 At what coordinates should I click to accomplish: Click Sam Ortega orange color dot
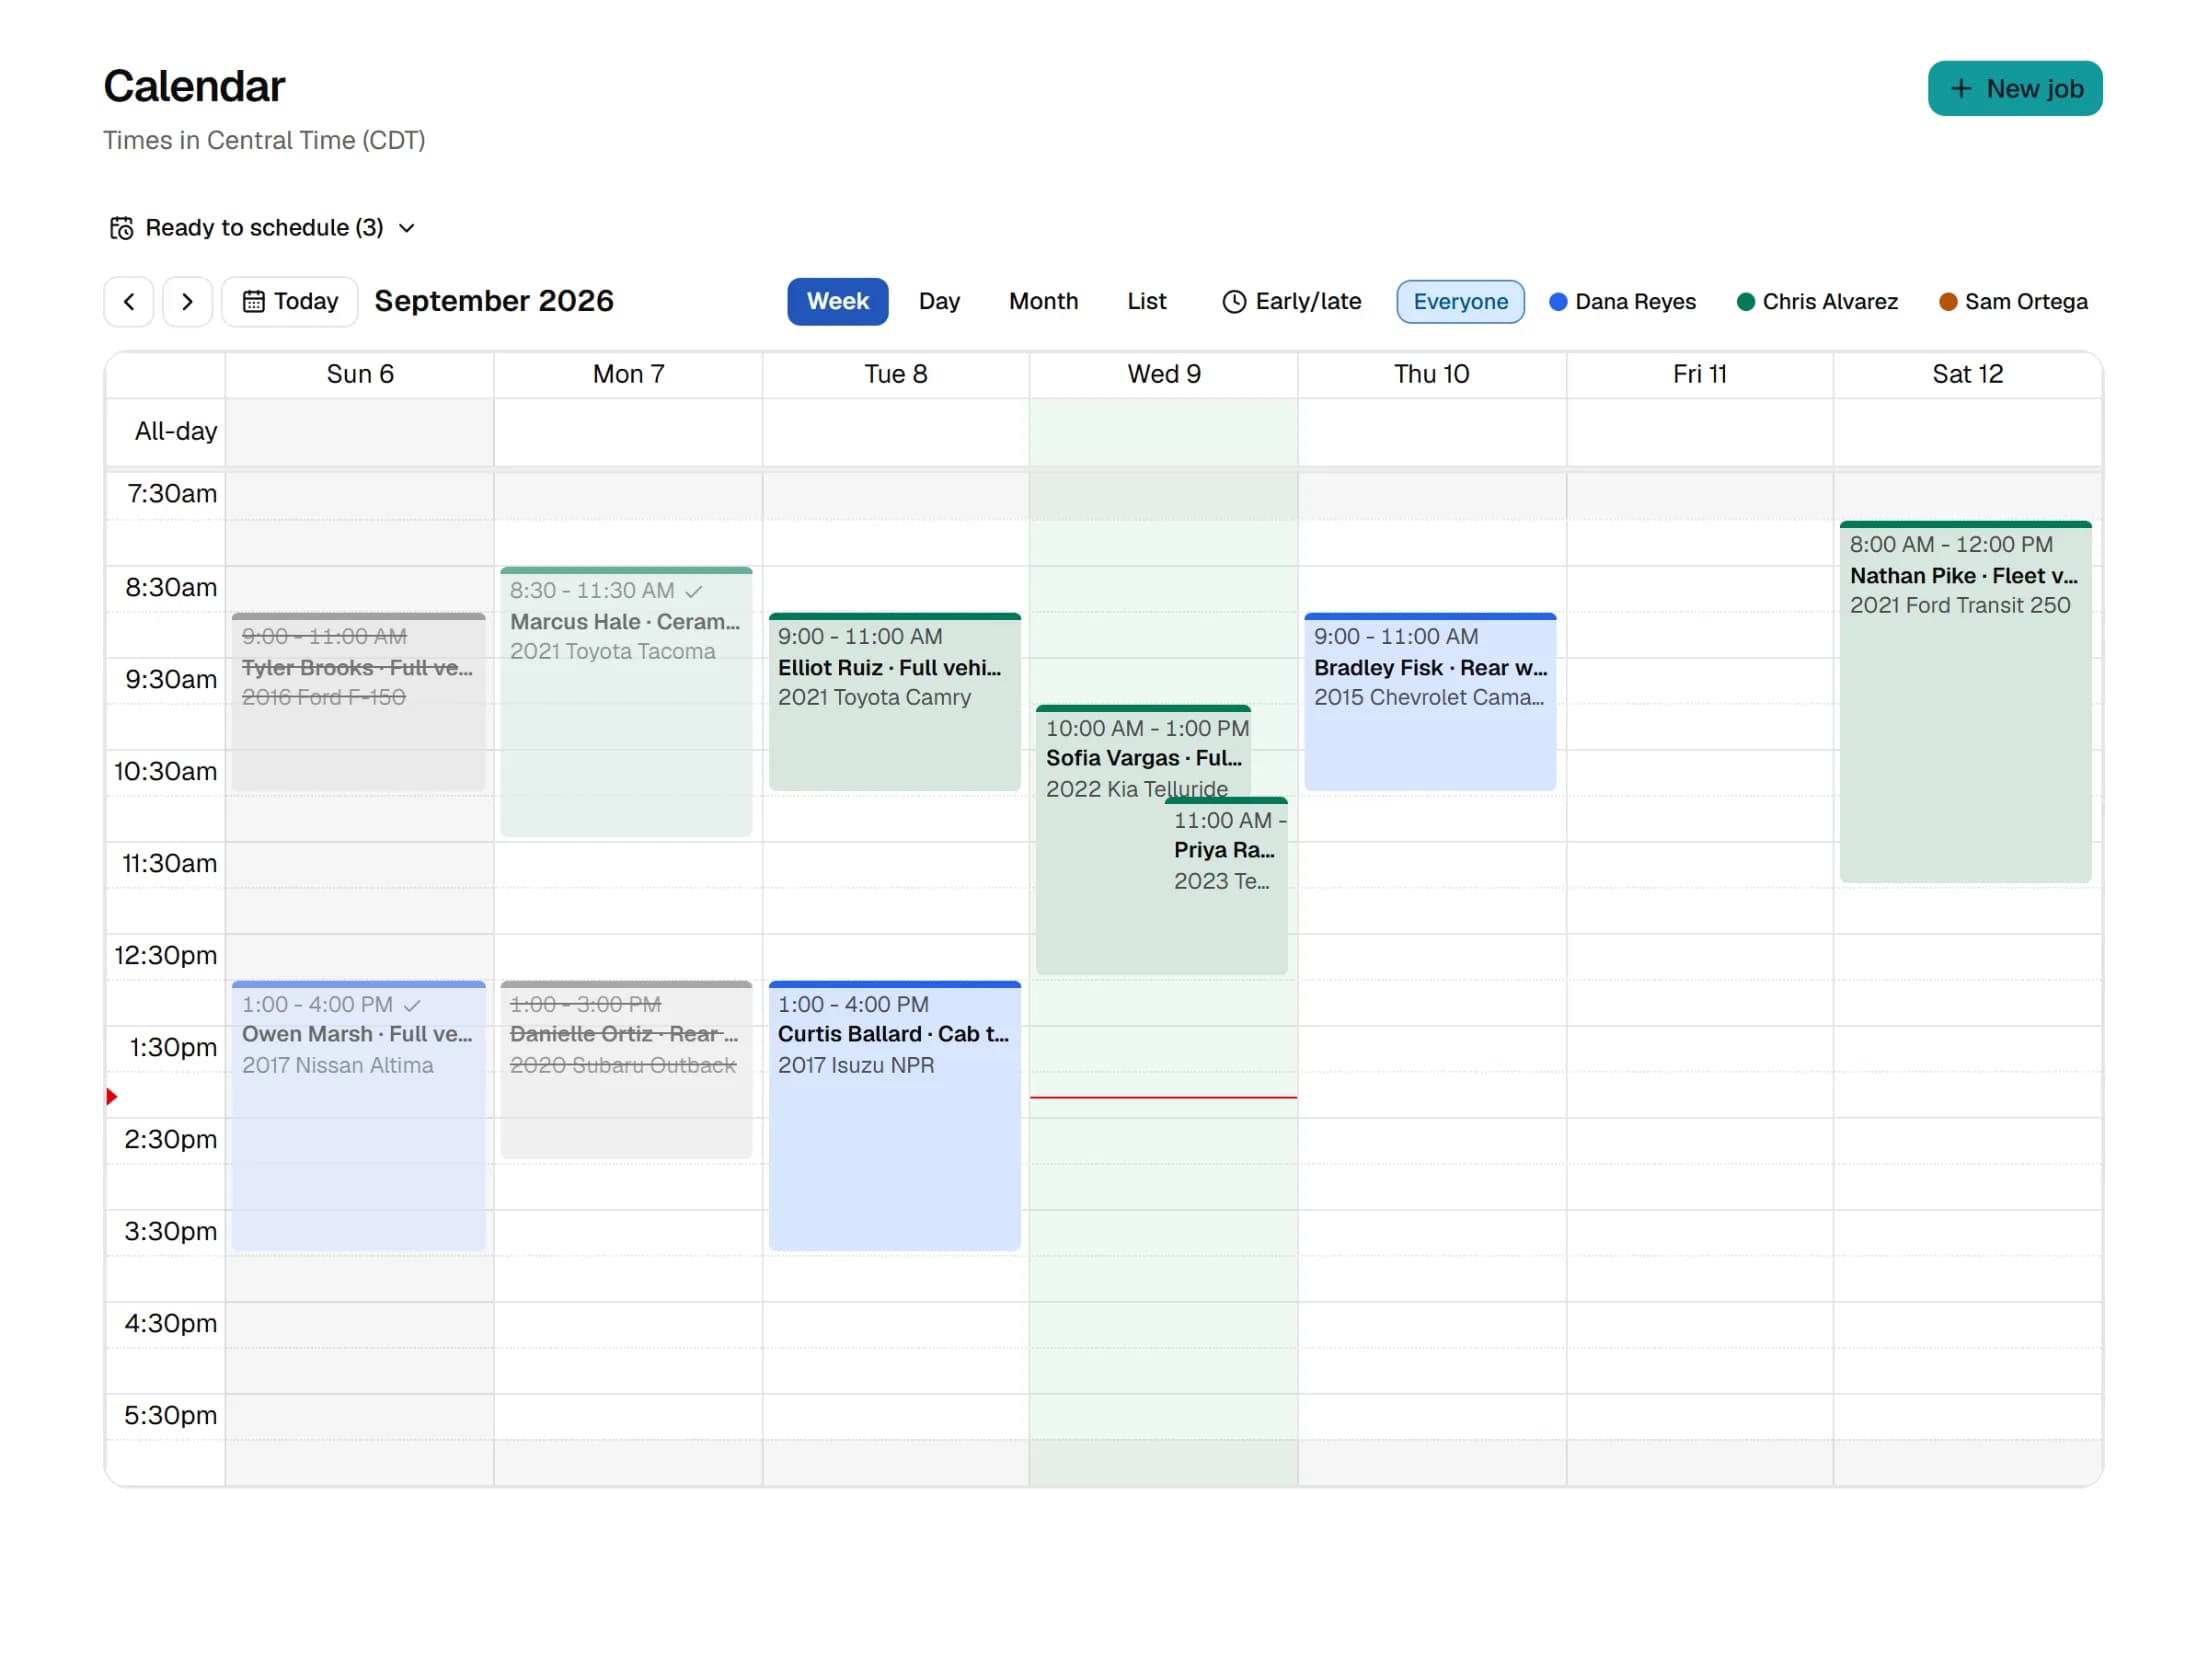point(1948,301)
